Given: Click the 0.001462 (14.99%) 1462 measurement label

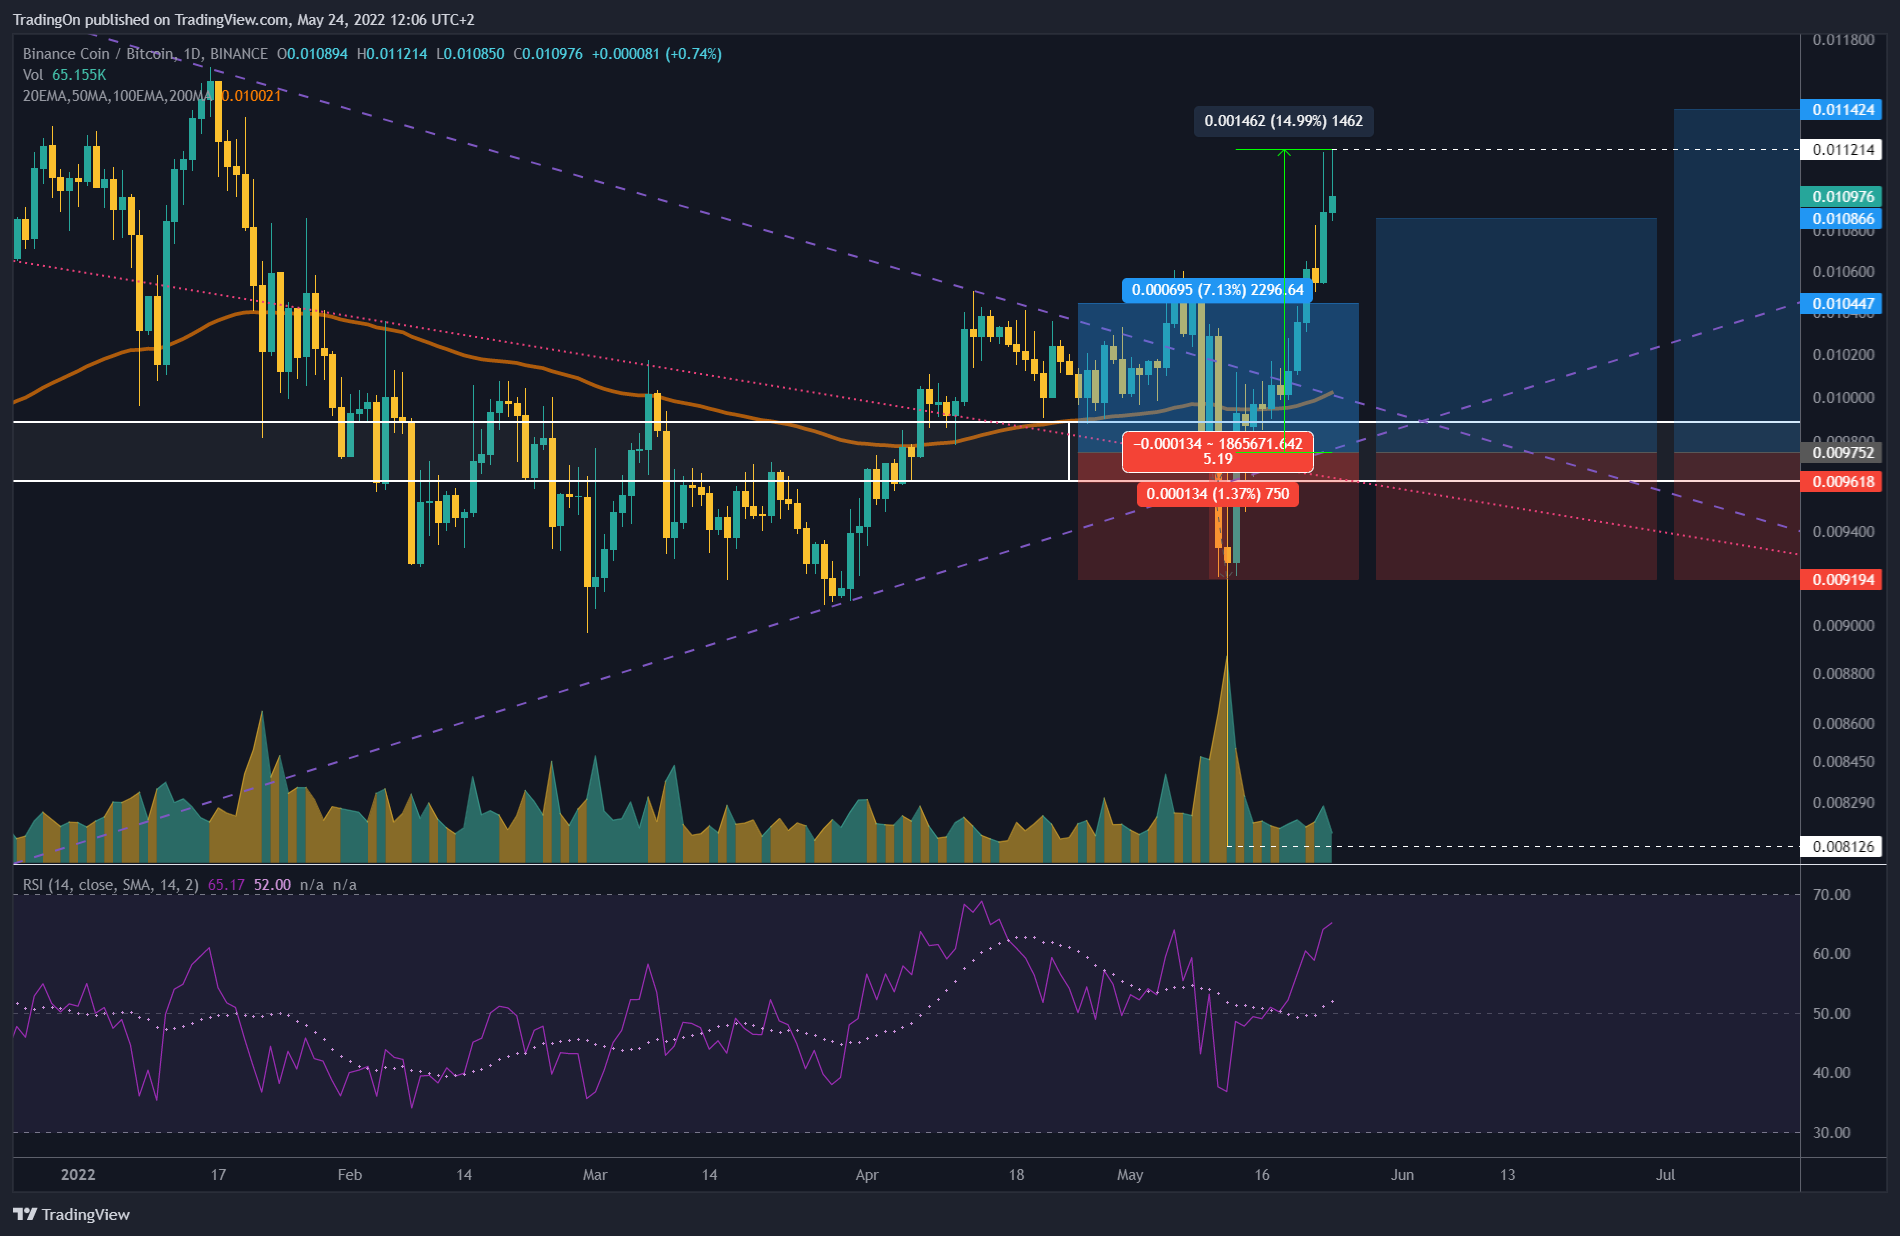Looking at the screenshot, I should [1283, 121].
